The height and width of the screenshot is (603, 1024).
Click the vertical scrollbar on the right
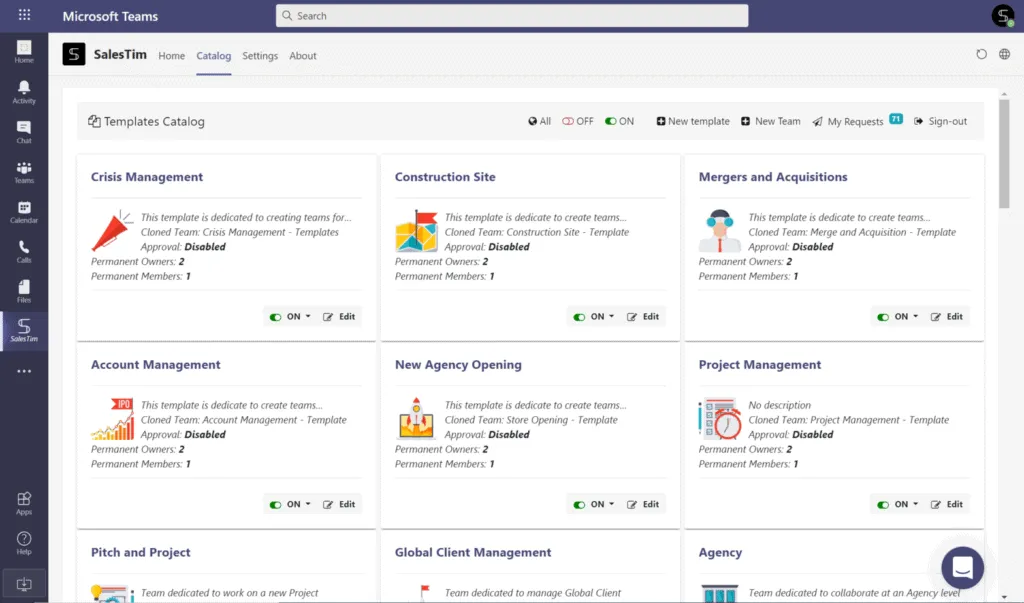pos(1004,150)
